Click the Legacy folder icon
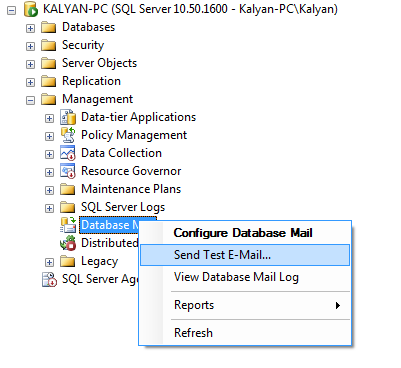The height and width of the screenshot is (368, 401). (x=68, y=262)
